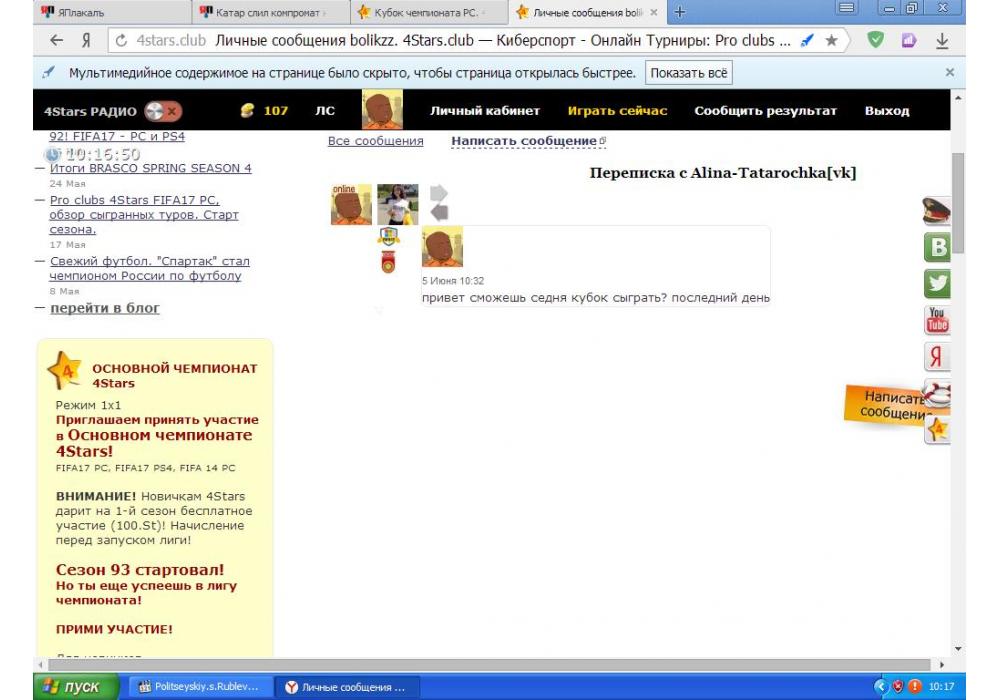This screenshot has width=1000, height=700.
Task: Click the 10:17 taskbar clock
Action: (941, 687)
